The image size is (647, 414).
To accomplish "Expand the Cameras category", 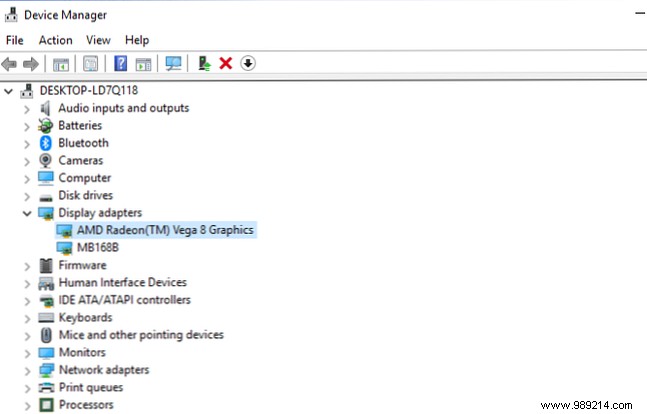I will pos(27,161).
